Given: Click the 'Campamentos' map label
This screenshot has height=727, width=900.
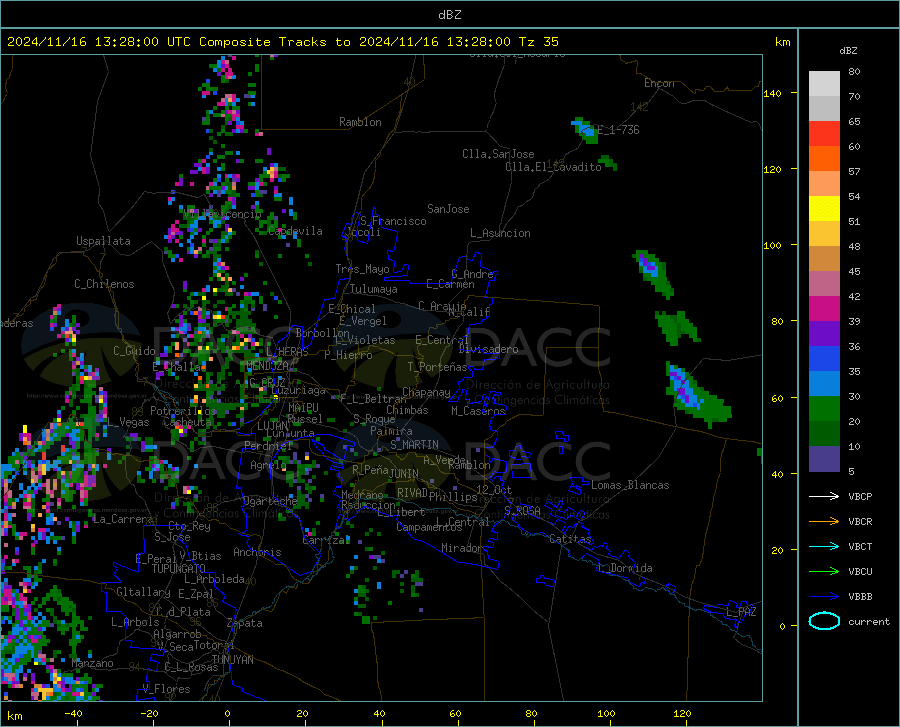Looking at the screenshot, I should point(429,527).
